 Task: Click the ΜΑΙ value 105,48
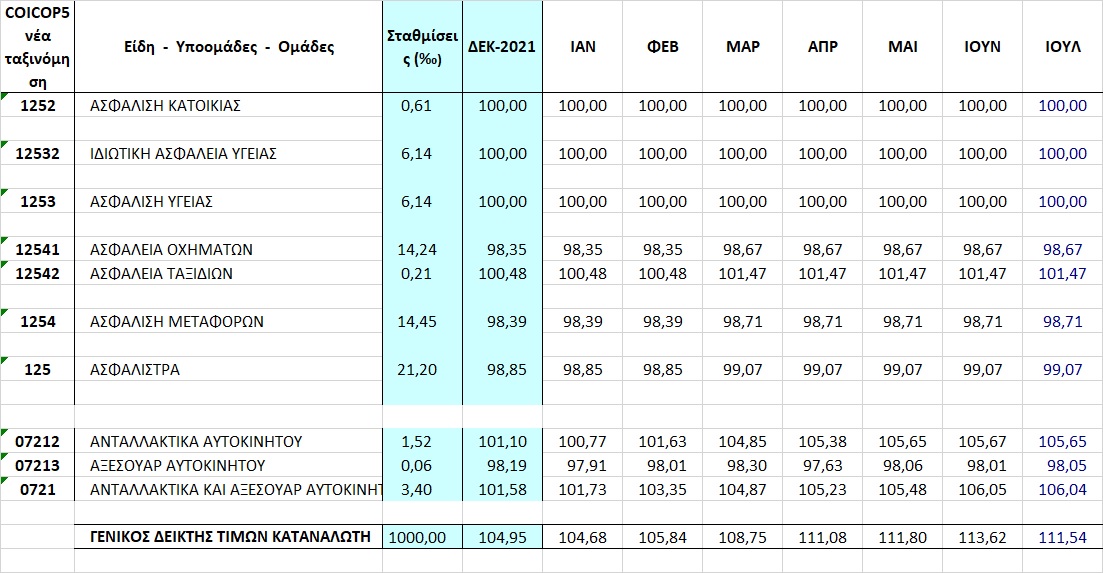[x=903, y=489]
